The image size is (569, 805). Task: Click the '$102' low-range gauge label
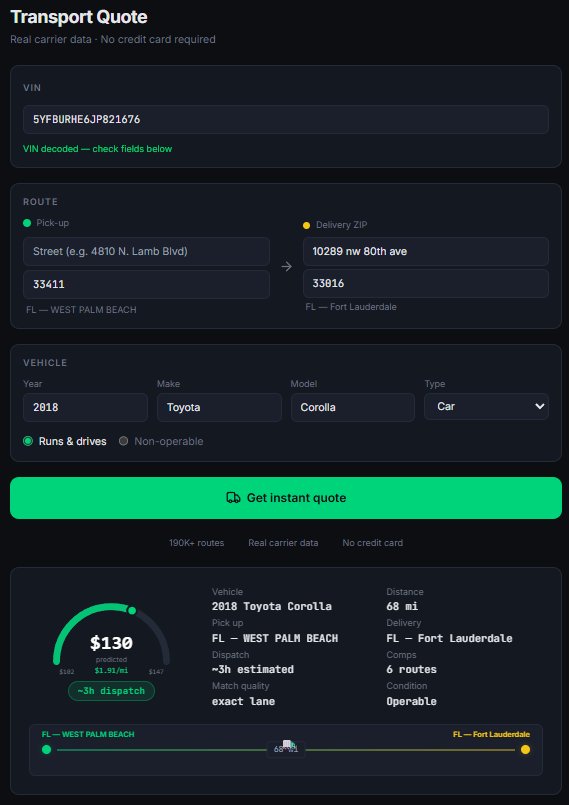tap(67, 672)
